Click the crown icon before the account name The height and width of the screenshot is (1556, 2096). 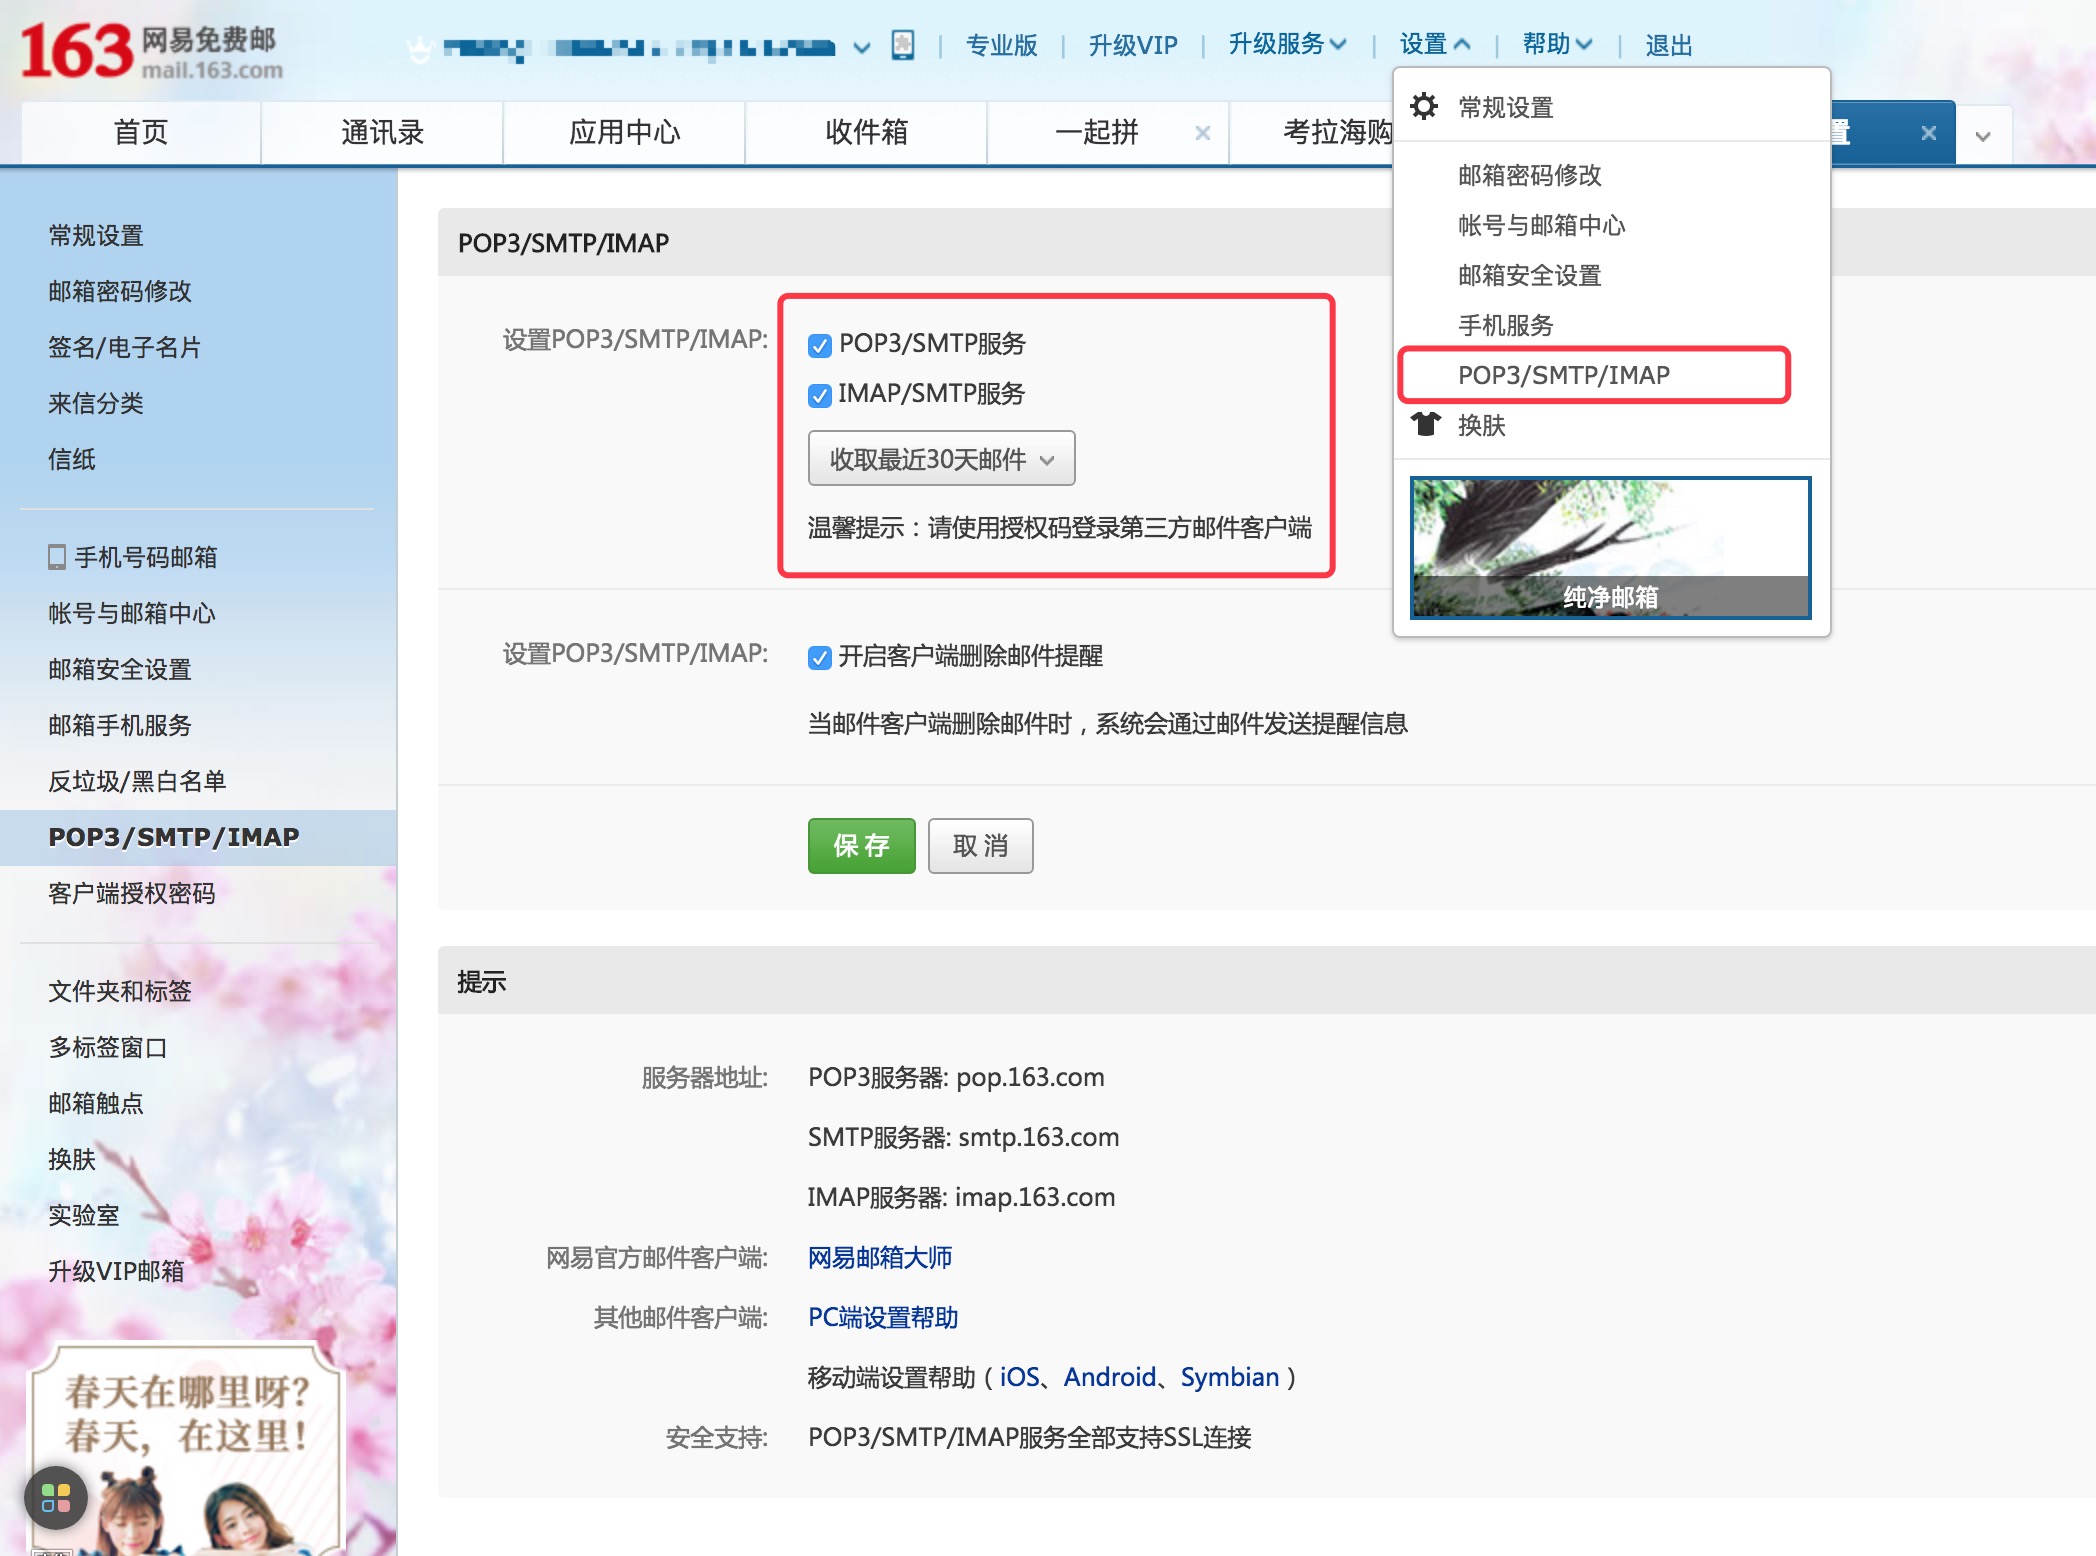tap(416, 46)
